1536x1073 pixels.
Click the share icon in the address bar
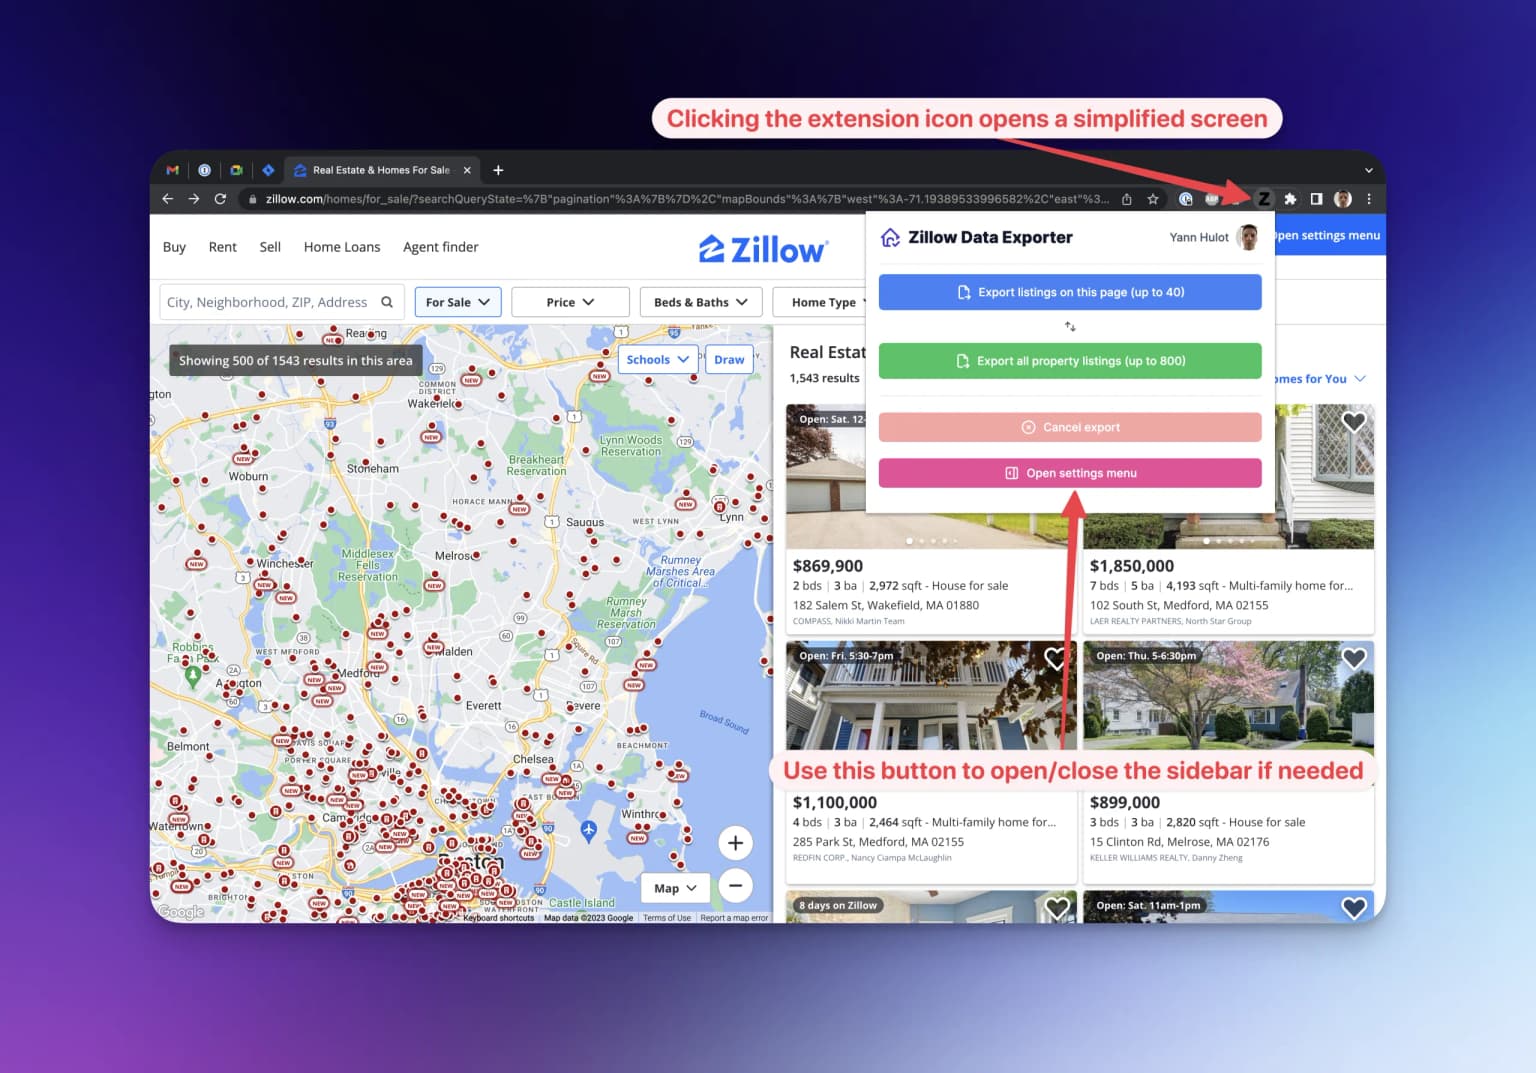coord(1127,199)
